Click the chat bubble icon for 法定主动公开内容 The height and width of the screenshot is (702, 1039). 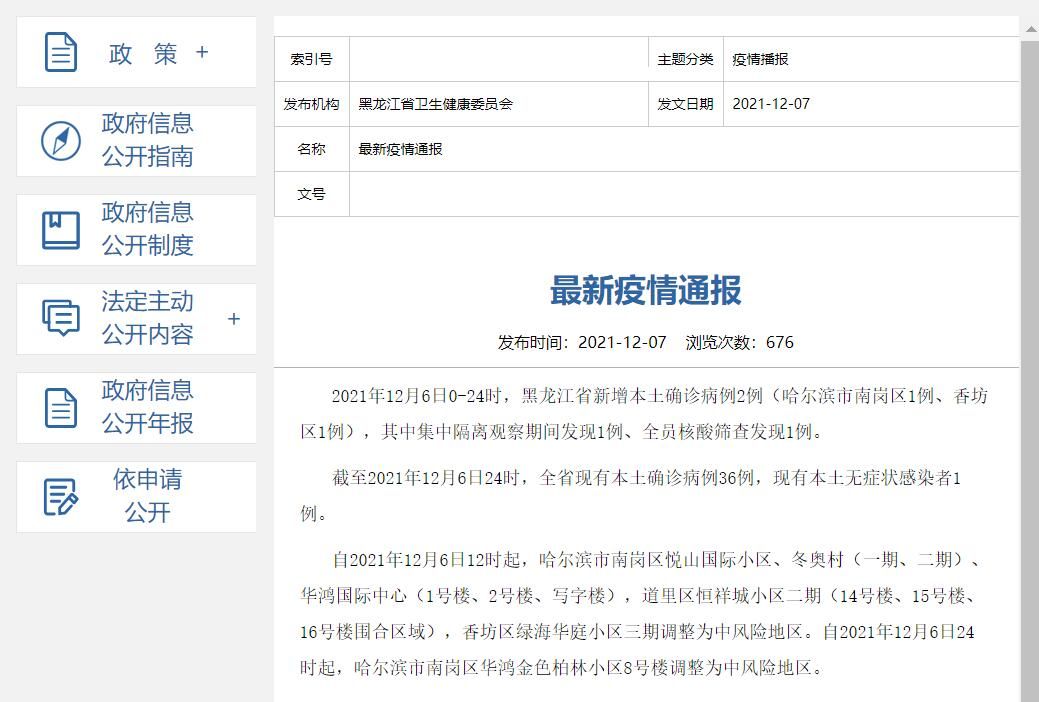click(x=61, y=318)
